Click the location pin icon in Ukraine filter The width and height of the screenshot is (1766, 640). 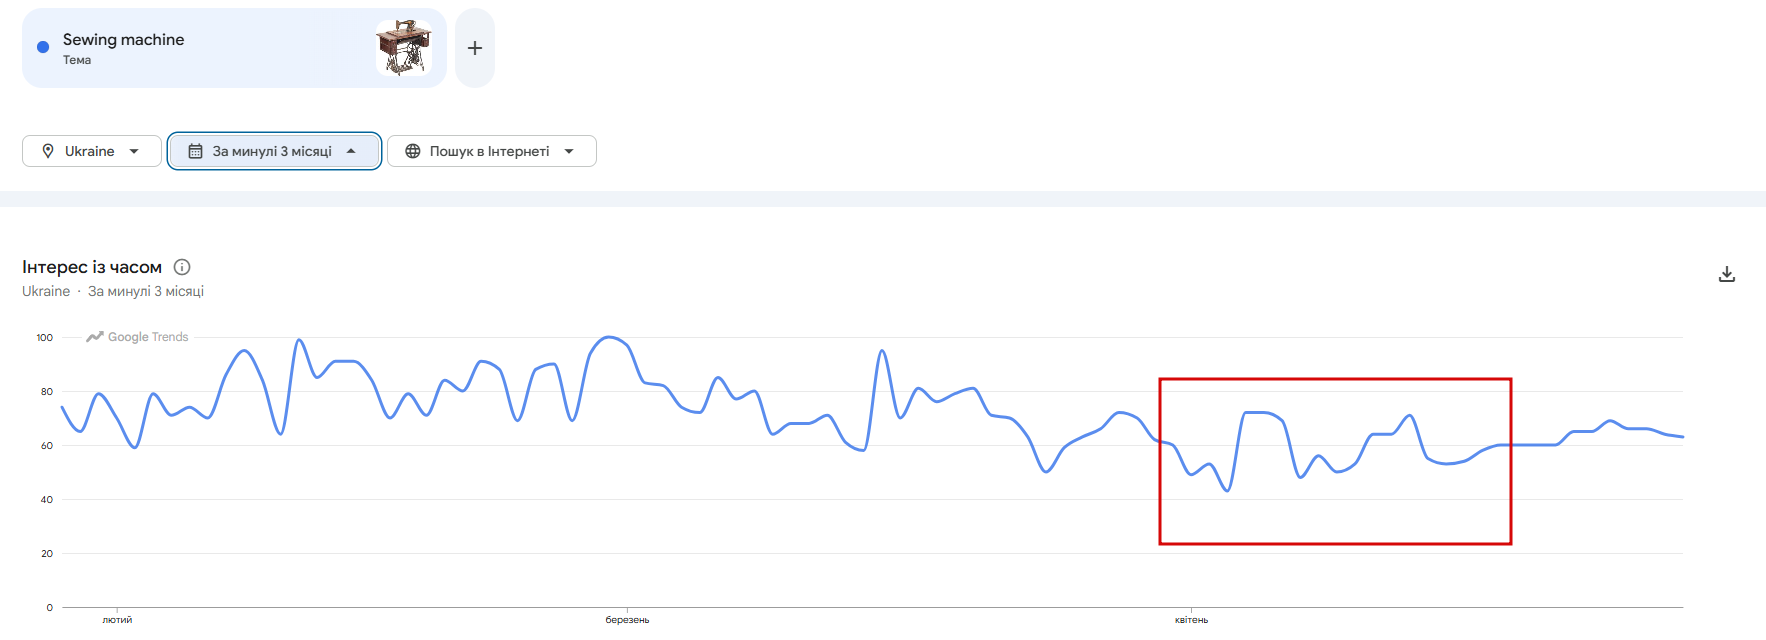(48, 151)
